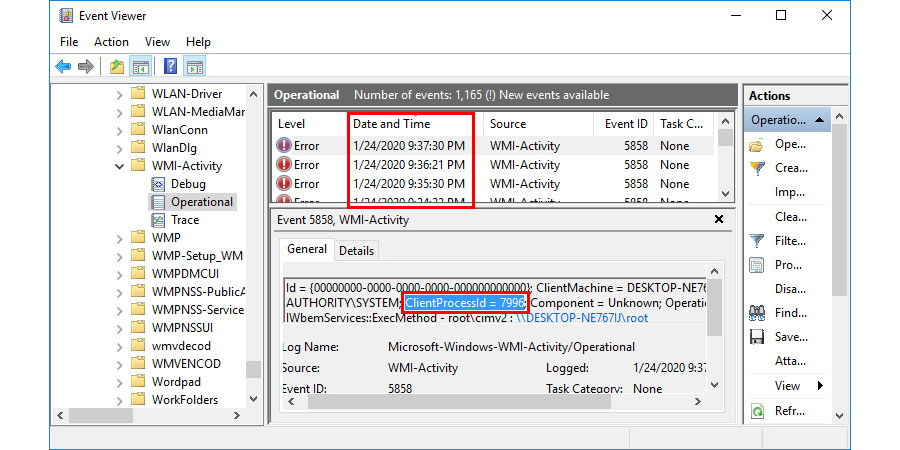900x450 pixels.
Task: Click the Trace log icon in tree
Action: pyautogui.click(x=158, y=220)
